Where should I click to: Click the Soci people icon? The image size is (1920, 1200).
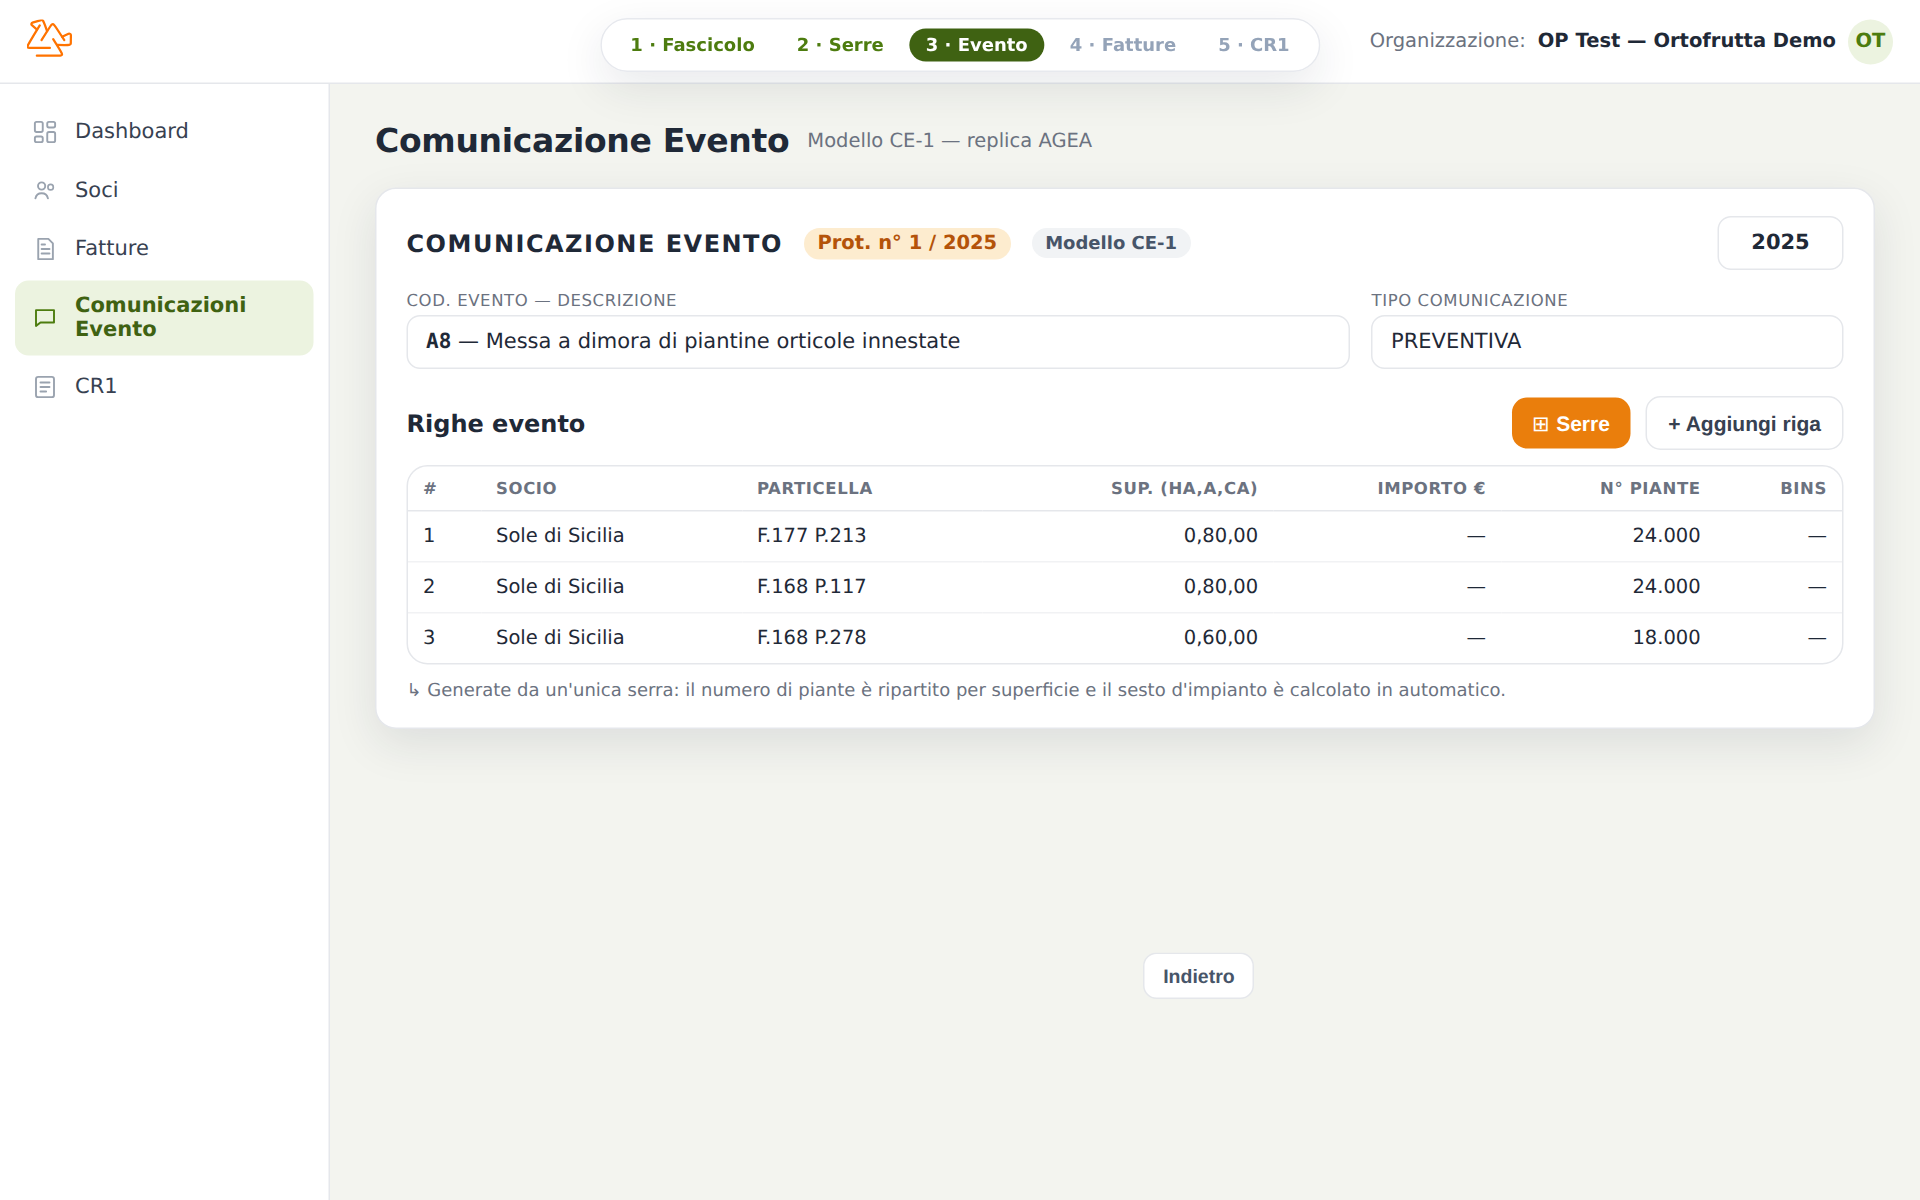click(45, 190)
